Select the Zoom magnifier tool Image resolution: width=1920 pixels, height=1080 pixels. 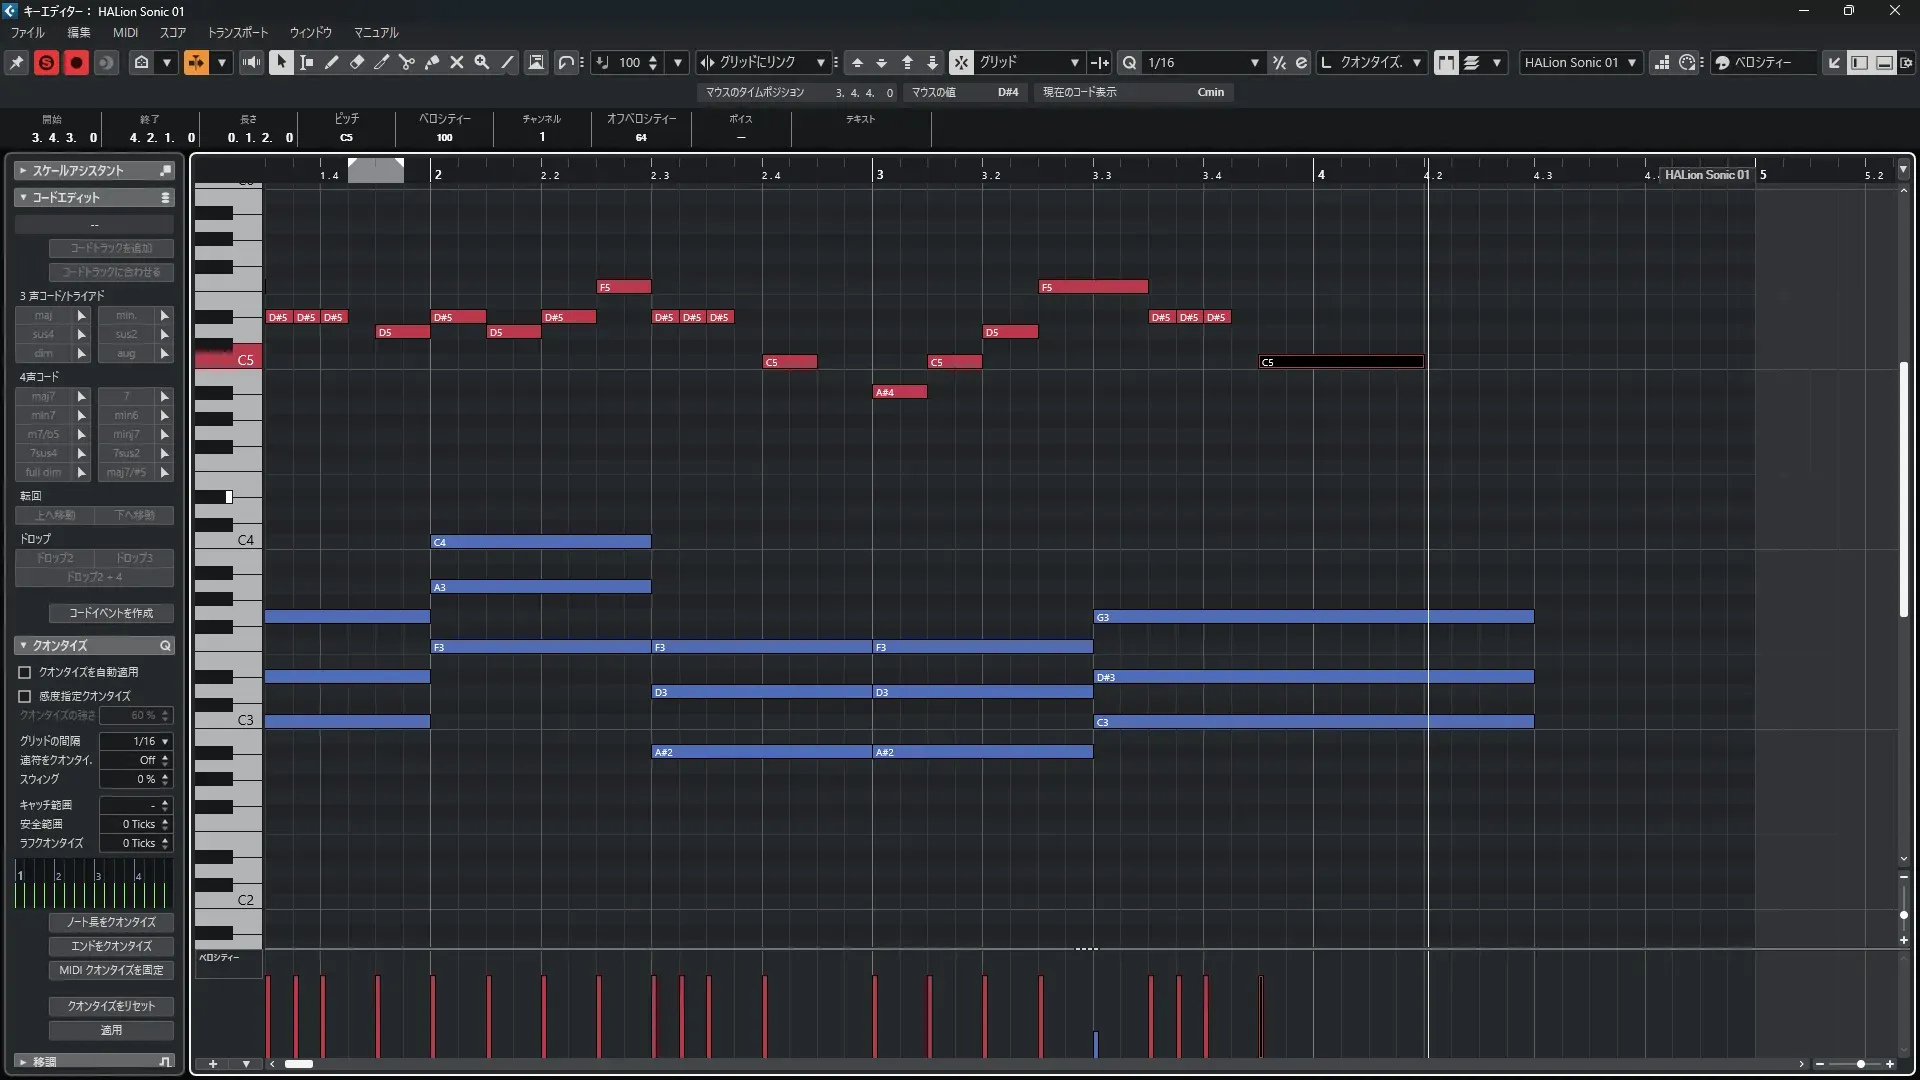(x=482, y=62)
